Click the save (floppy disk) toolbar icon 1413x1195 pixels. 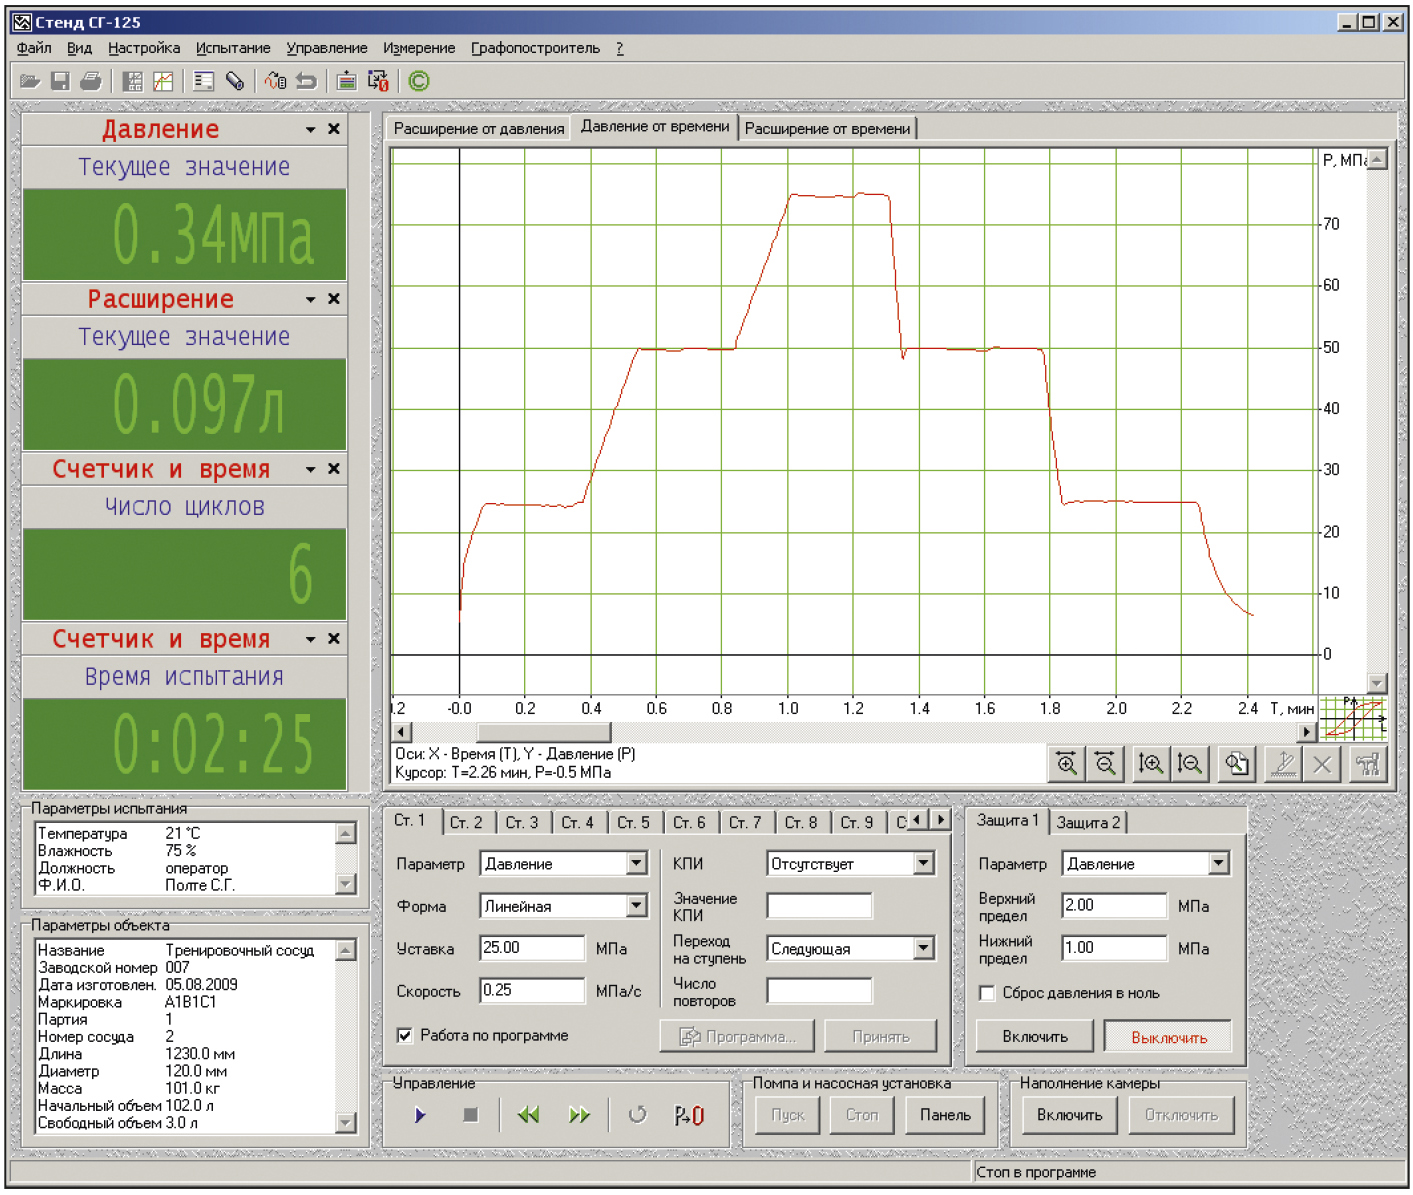(60, 81)
